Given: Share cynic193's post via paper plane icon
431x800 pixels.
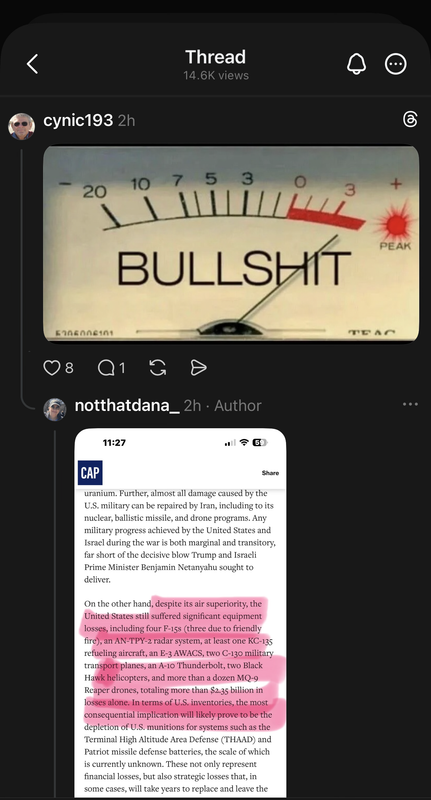Looking at the screenshot, I should tap(198, 367).
